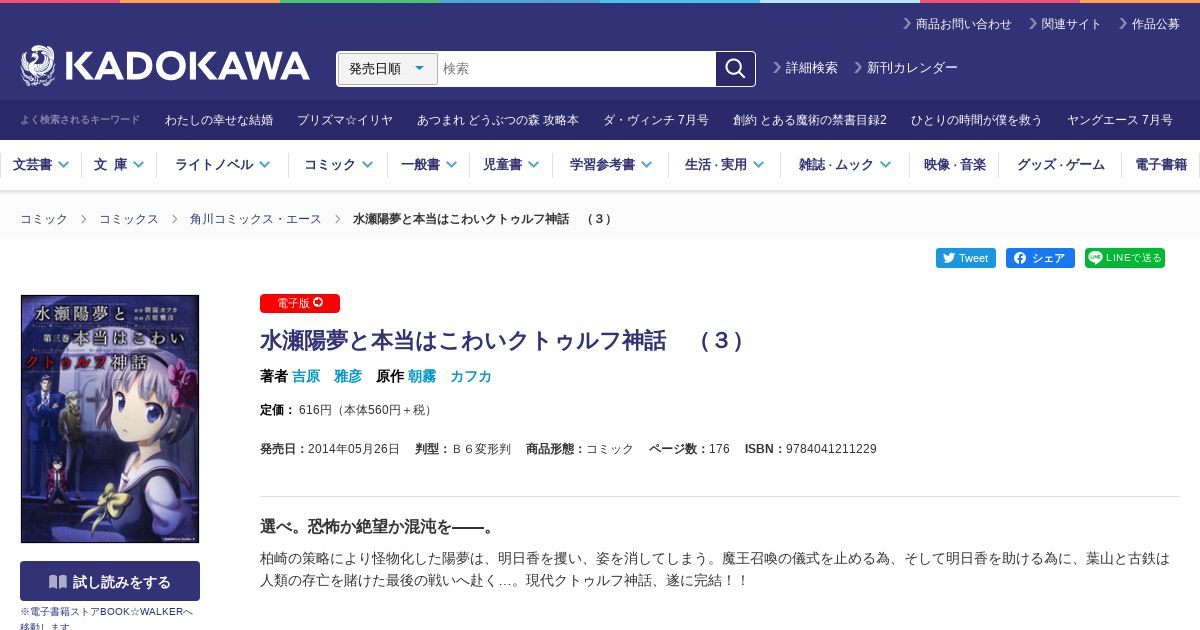Expand the ライトノベル menu
The height and width of the screenshot is (630, 1200).
pos(222,165)
